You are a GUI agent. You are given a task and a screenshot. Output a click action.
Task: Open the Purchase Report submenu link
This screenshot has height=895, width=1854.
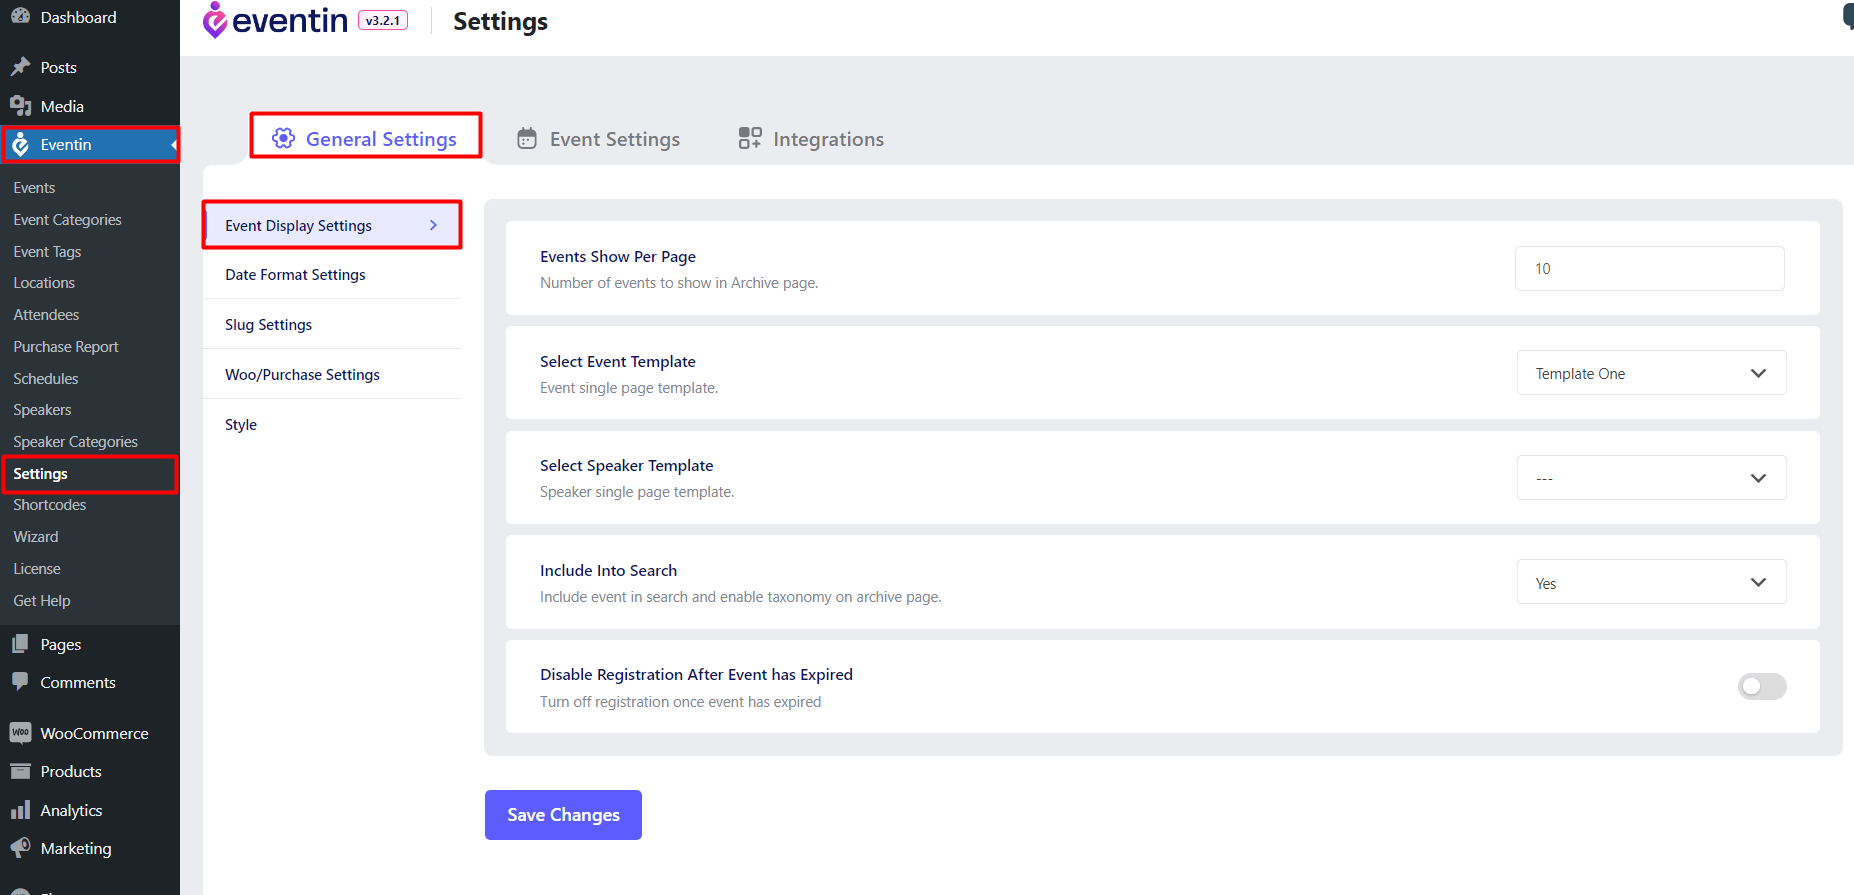(66, 347)
